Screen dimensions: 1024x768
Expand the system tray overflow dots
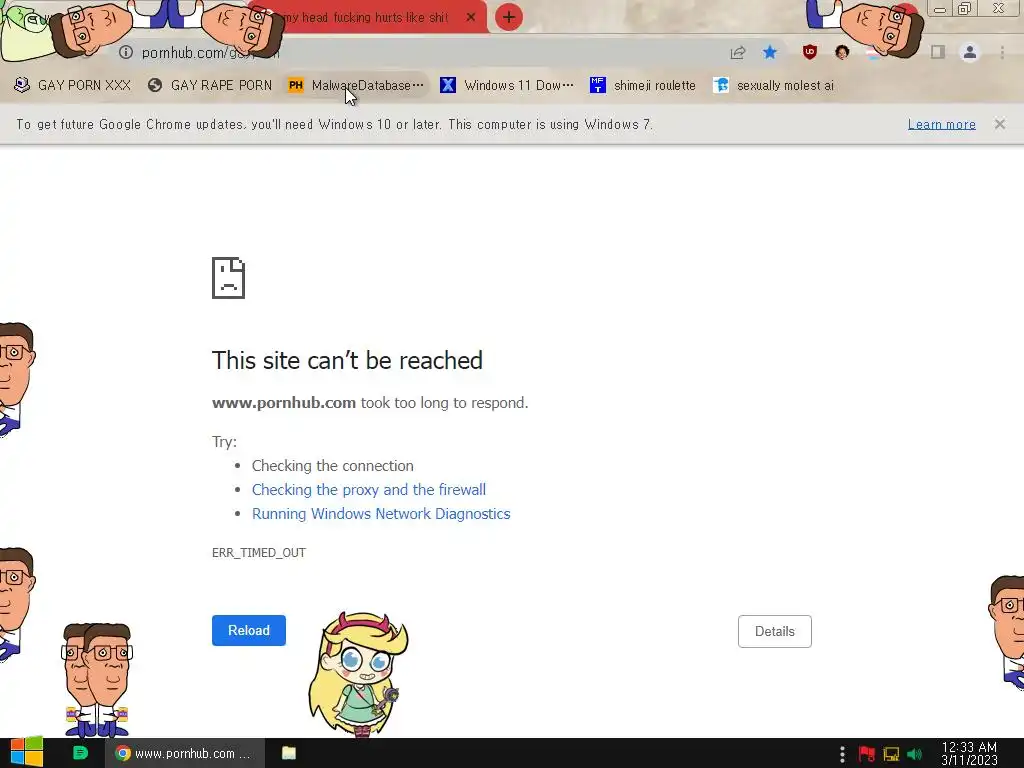click(x=842, y=754)
